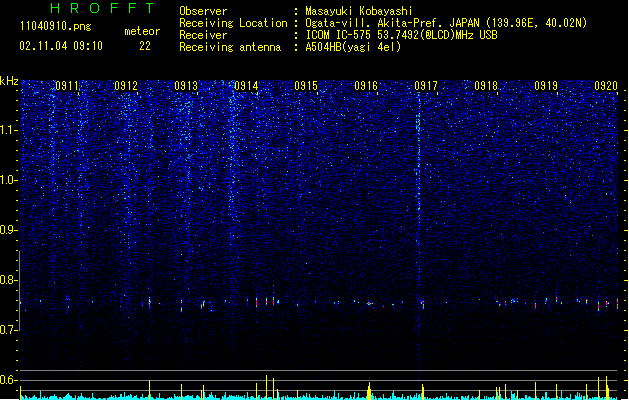
Task: Click the 0914 time marker
Action: [246, 86]
